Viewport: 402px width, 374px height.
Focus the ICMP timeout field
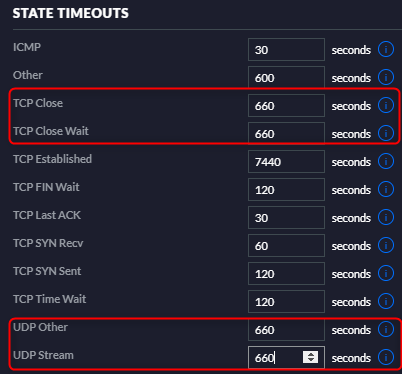pos(286,49)
